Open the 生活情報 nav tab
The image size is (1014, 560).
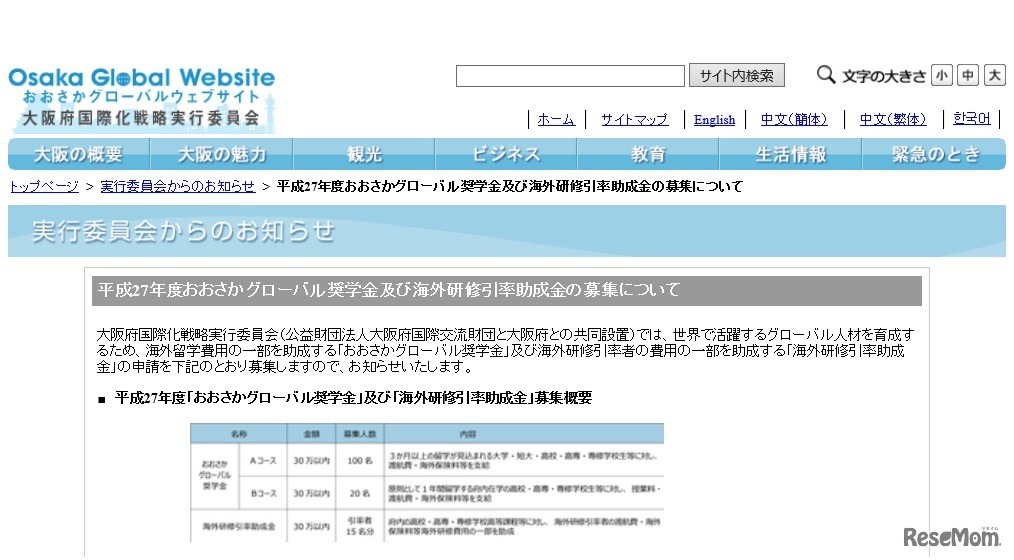coord(790,155)
